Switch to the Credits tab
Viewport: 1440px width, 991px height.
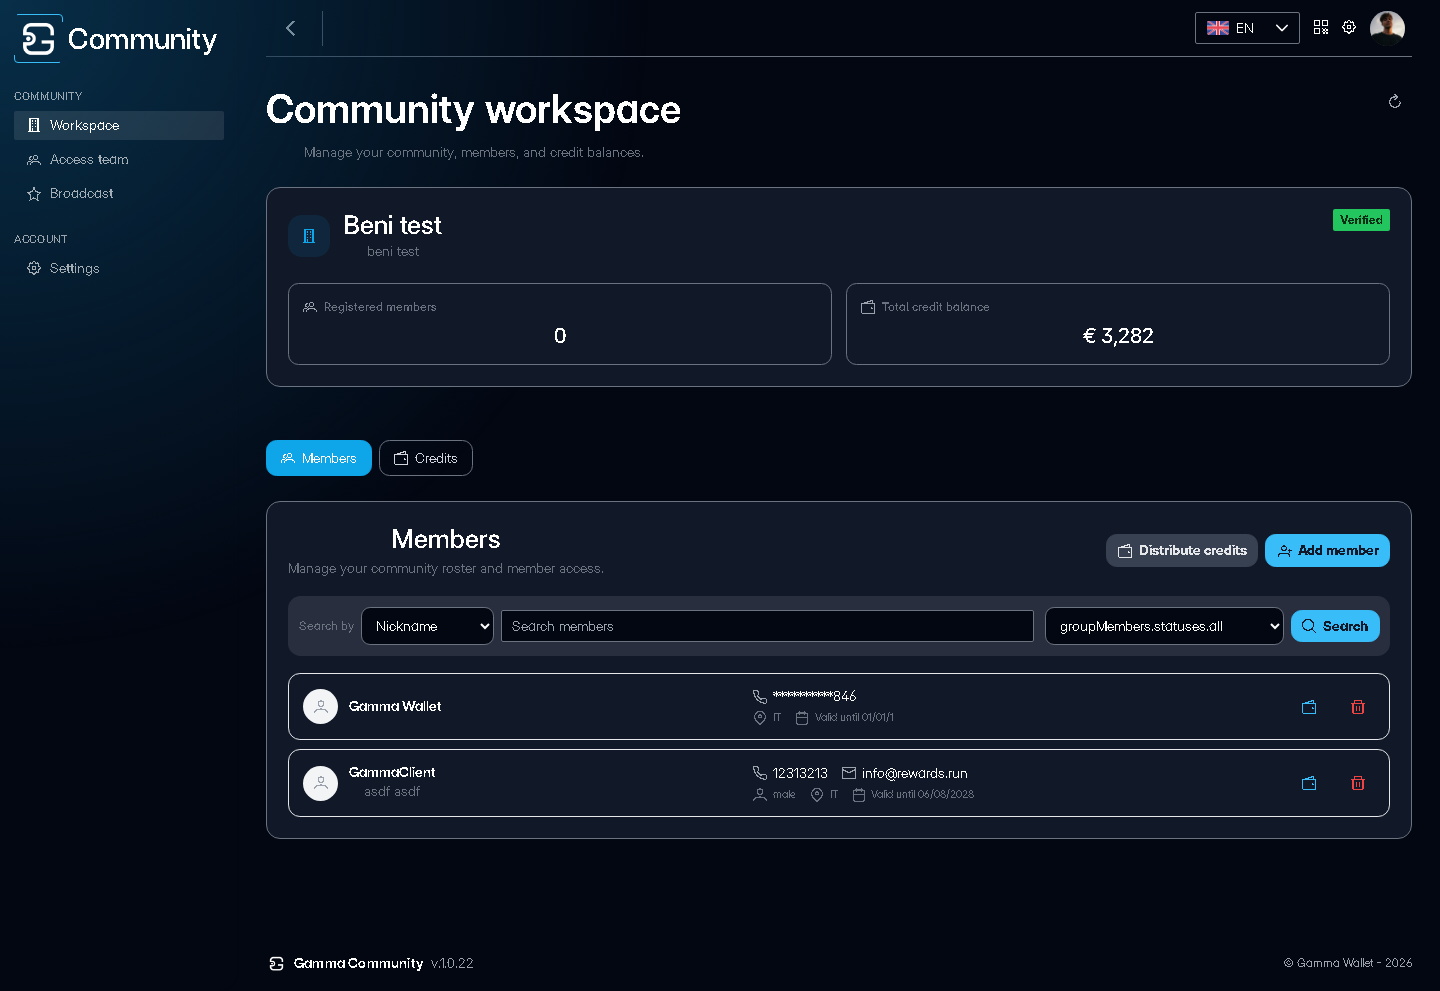(x=426, y=458)
